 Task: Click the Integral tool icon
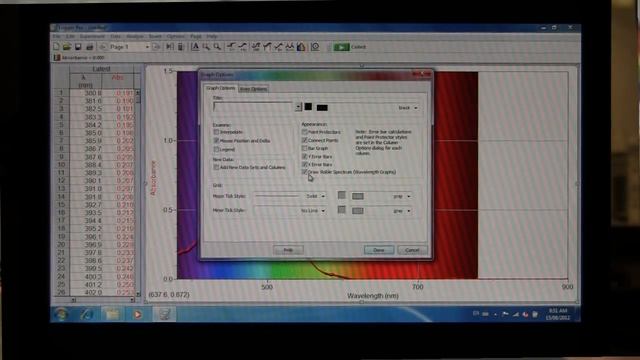tap(267, 47)
